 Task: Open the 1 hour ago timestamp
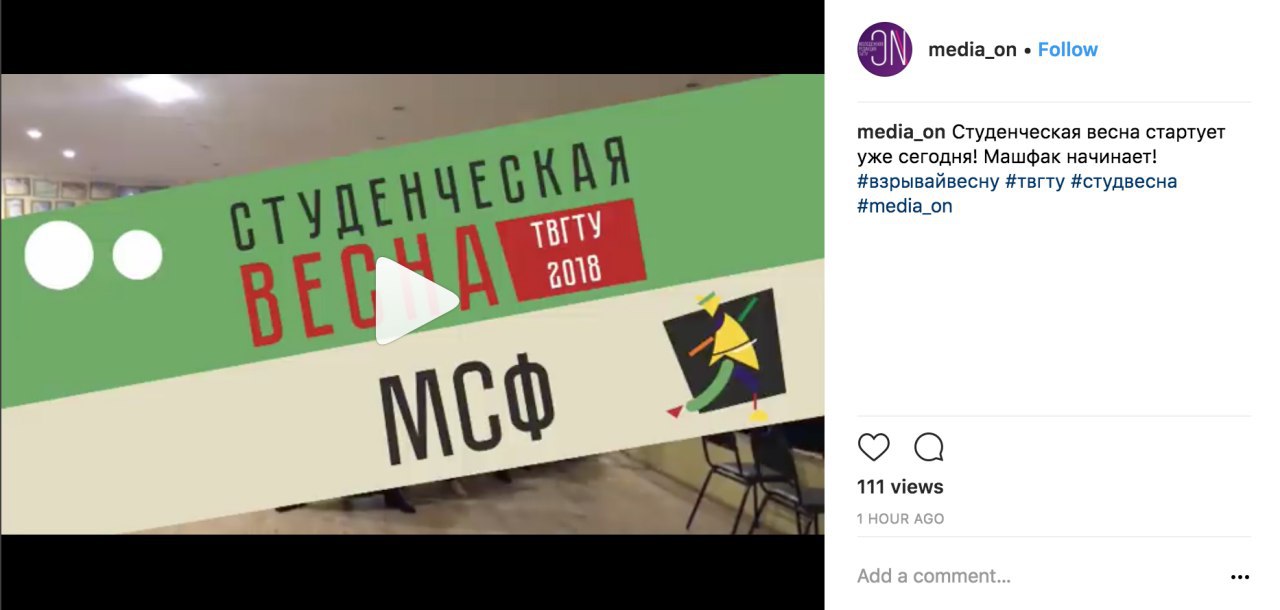click(900, 519)
